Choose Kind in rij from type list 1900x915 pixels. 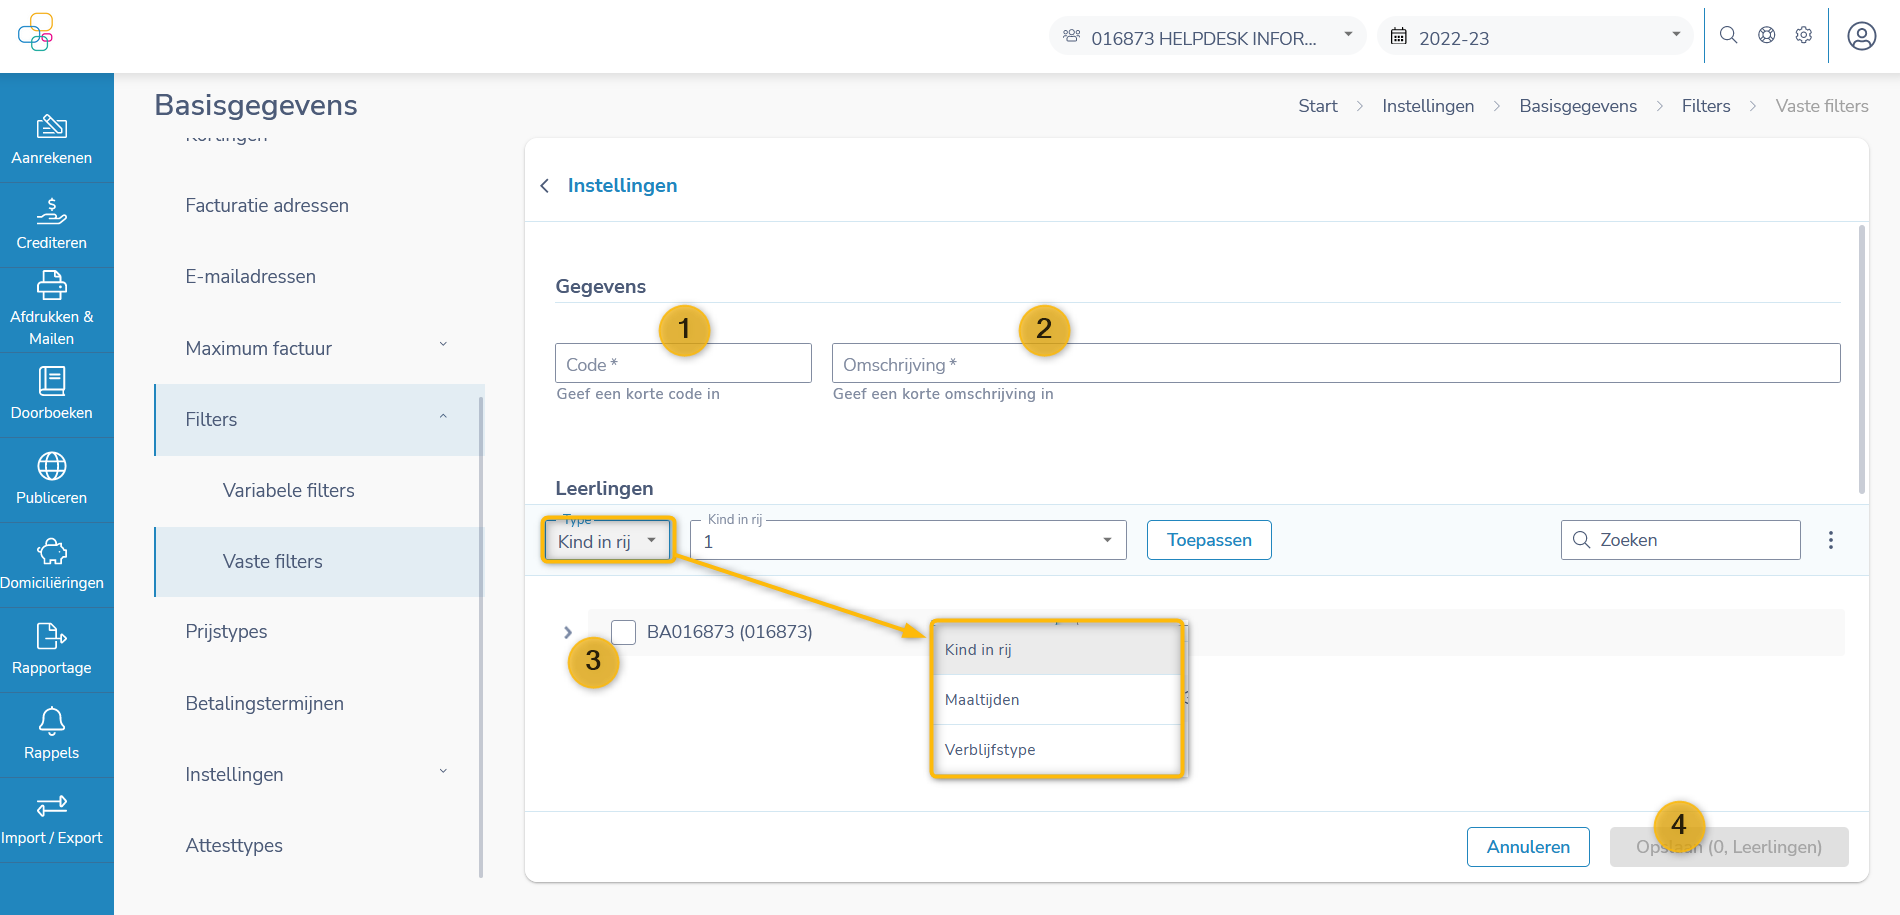1057,650
